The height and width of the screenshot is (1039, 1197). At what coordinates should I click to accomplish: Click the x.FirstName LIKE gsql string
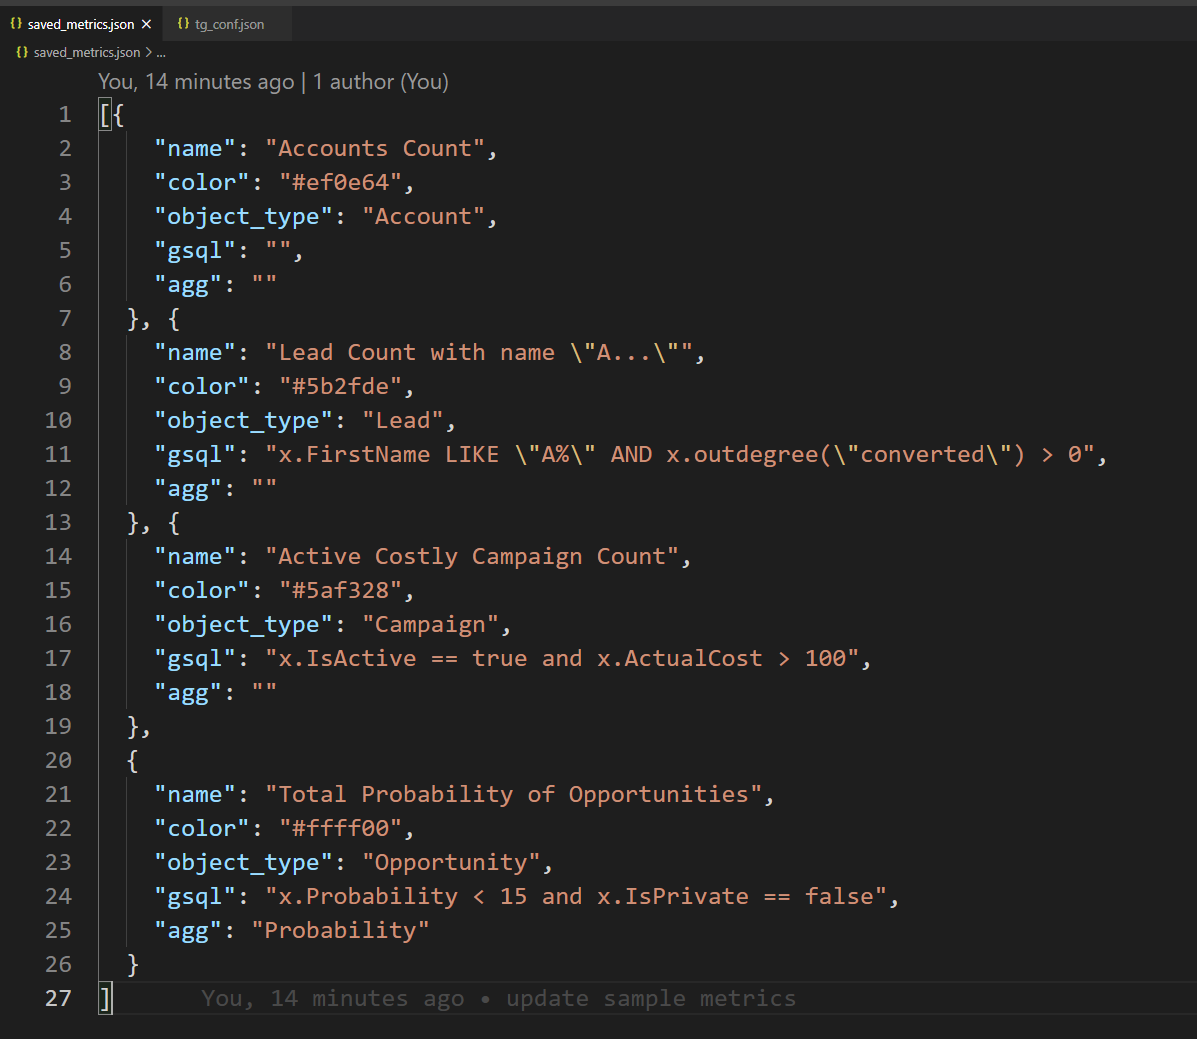680,454
